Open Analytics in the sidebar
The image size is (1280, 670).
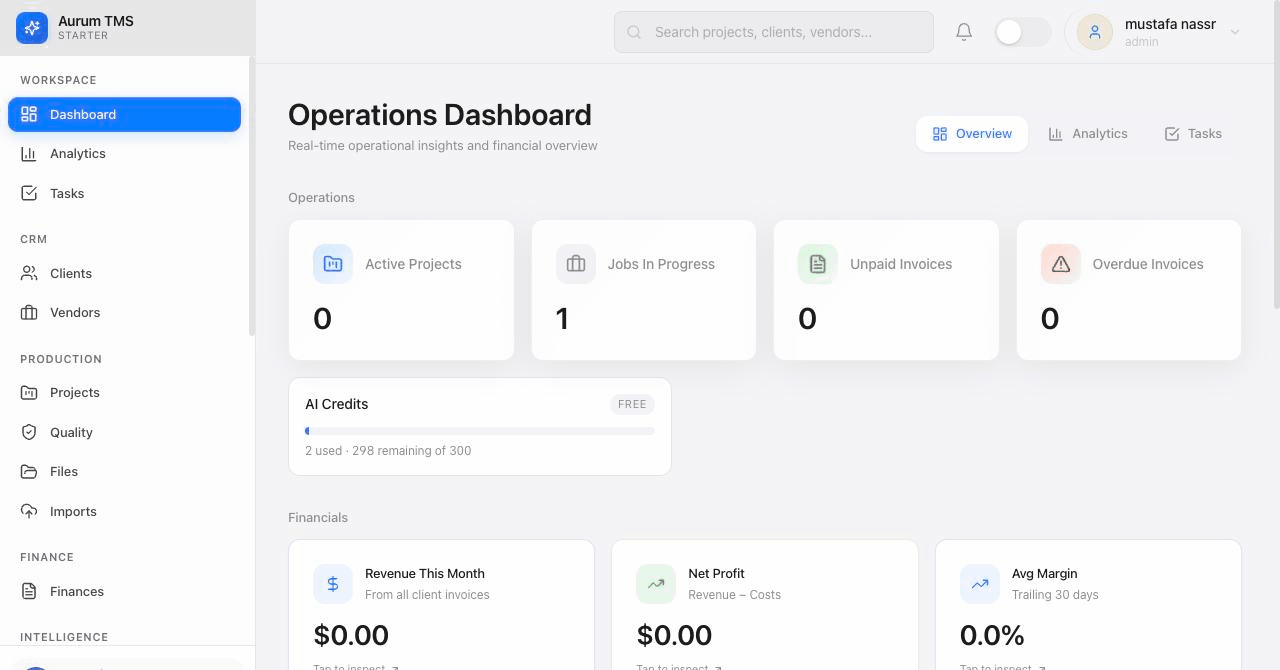coord(124,153)
